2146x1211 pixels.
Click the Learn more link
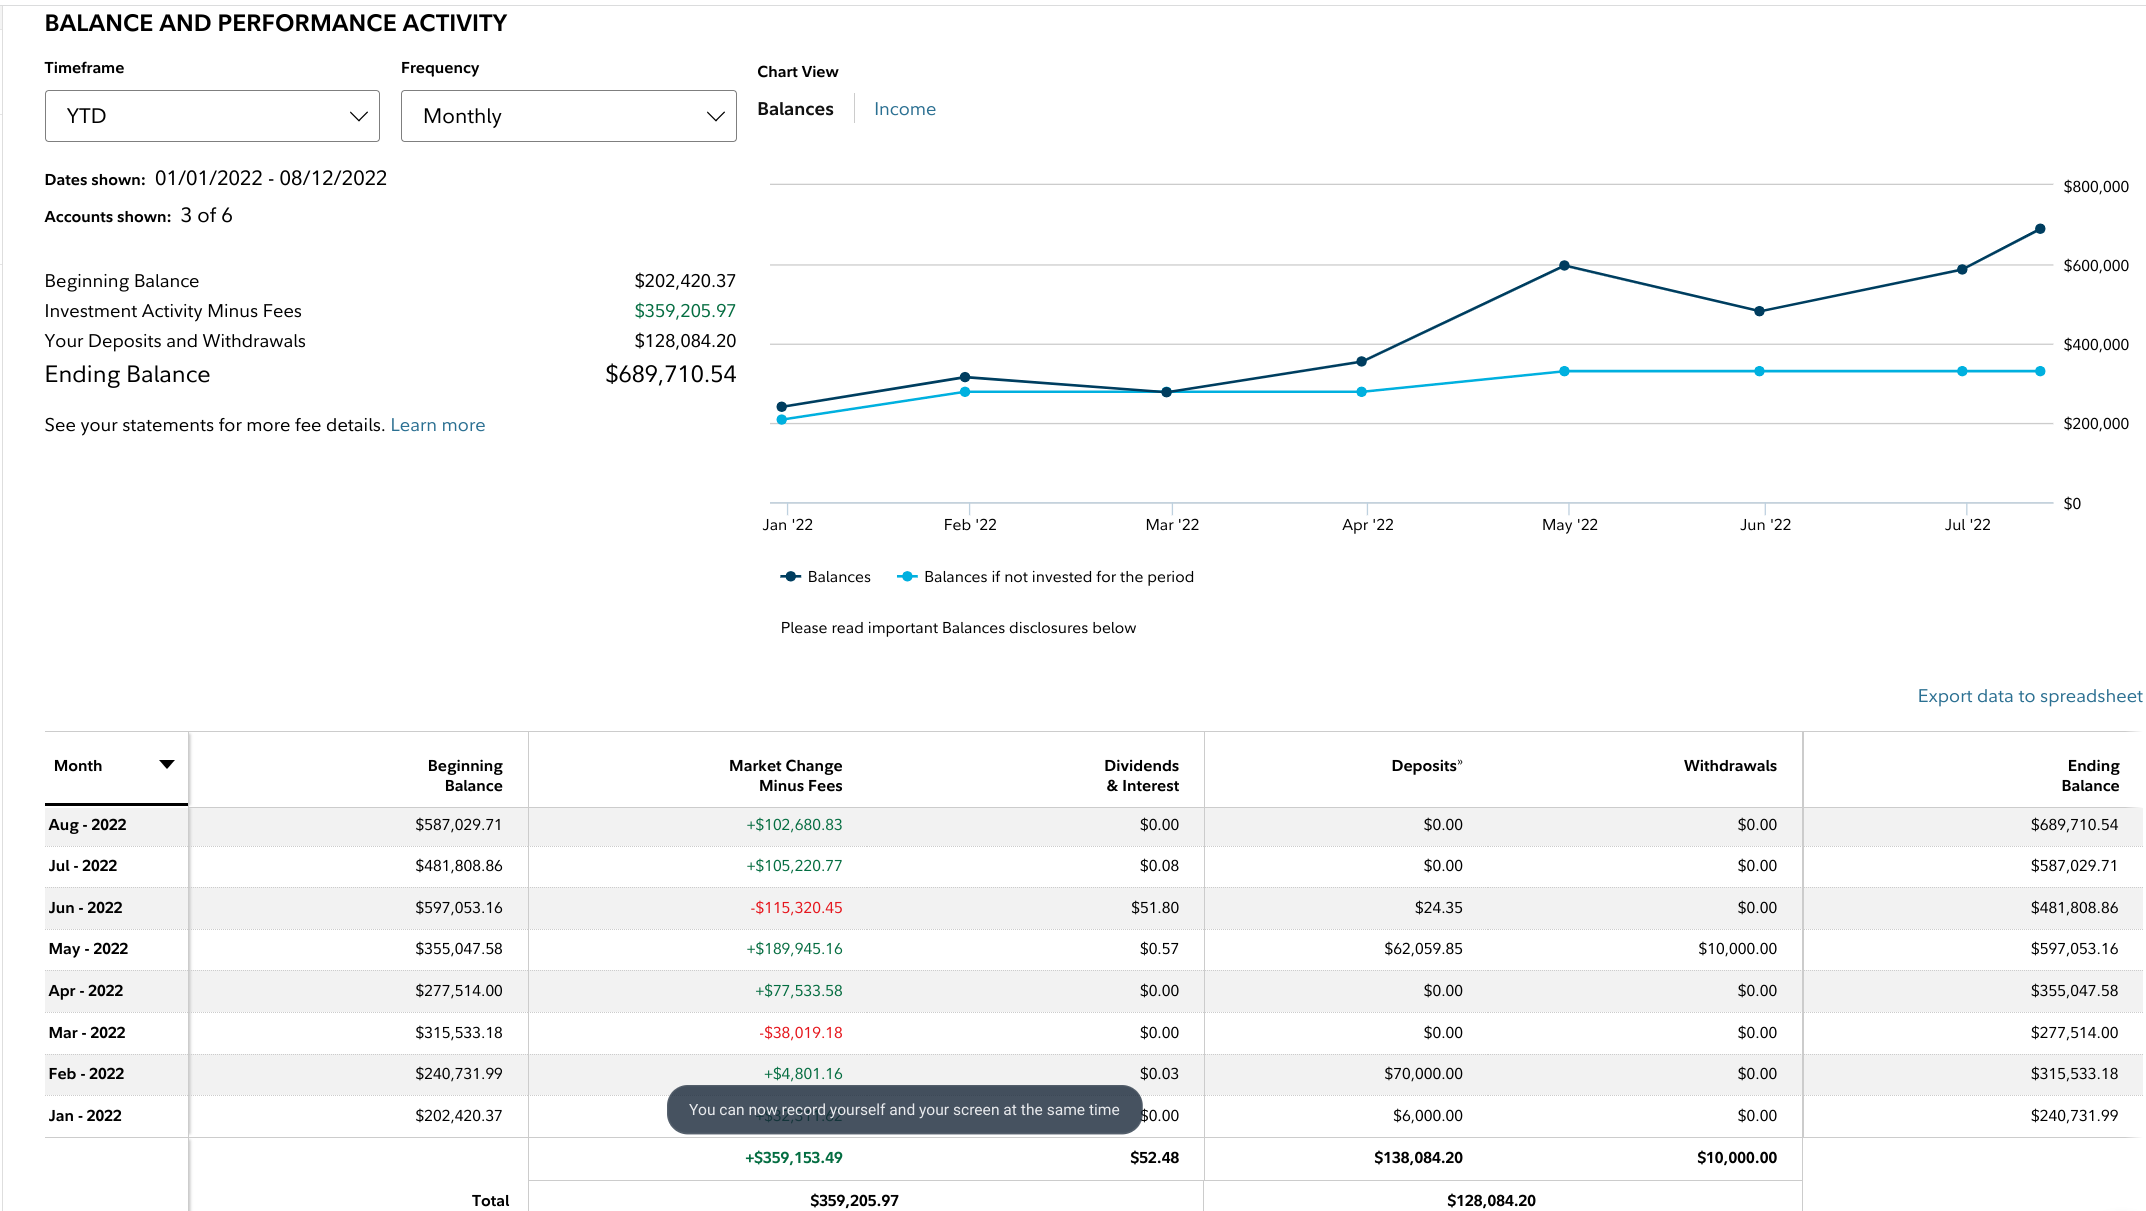pyautogui.click(x=437, y=425)
